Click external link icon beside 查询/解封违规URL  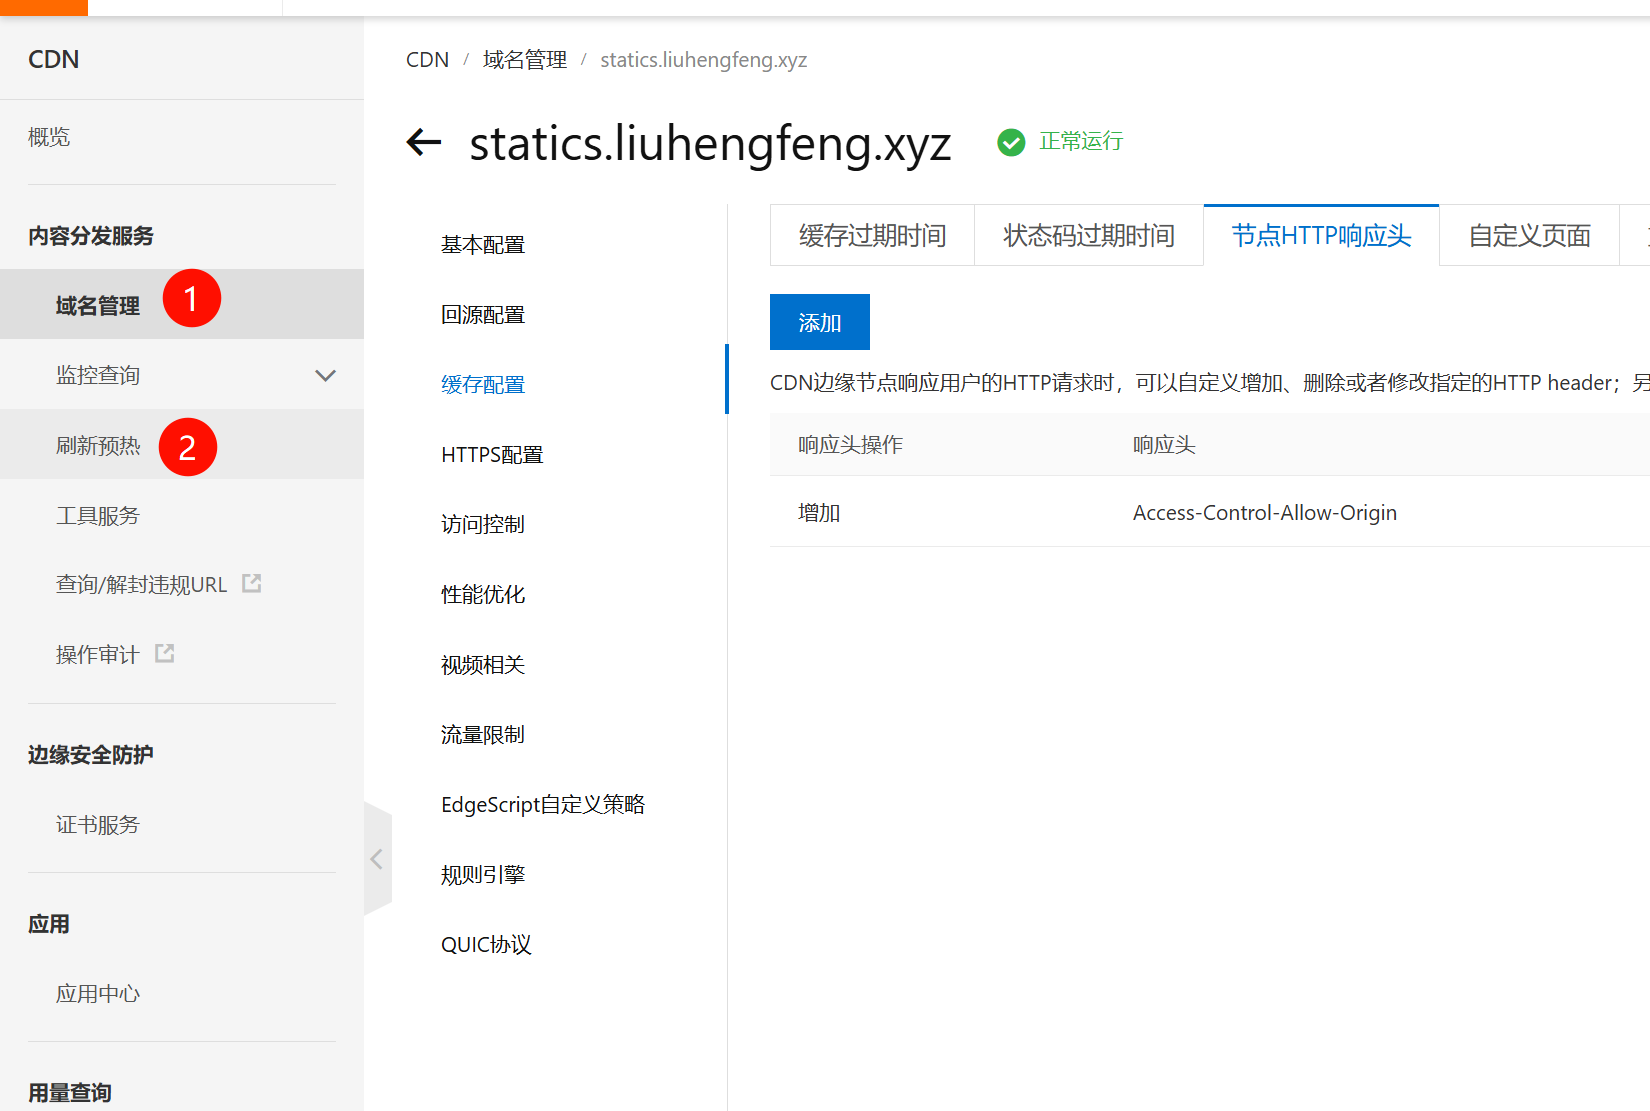pyautogui.click(x=252, y=584)
